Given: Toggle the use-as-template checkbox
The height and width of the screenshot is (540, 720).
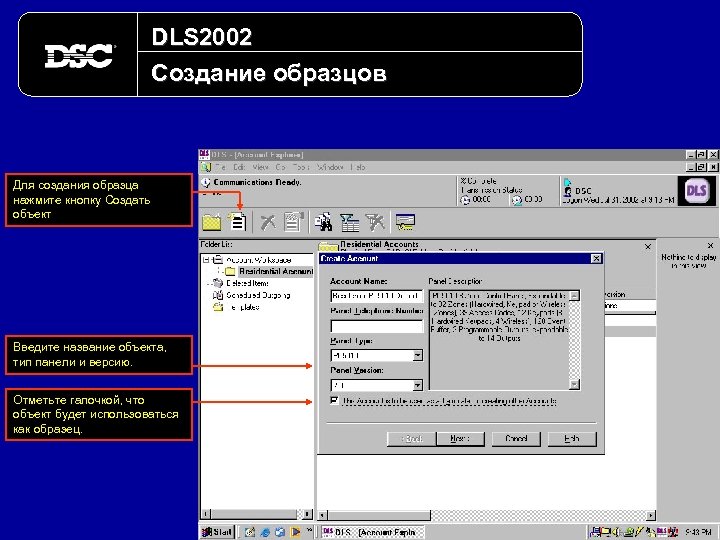Looking at the screenshot, I should tap(334, 400).
